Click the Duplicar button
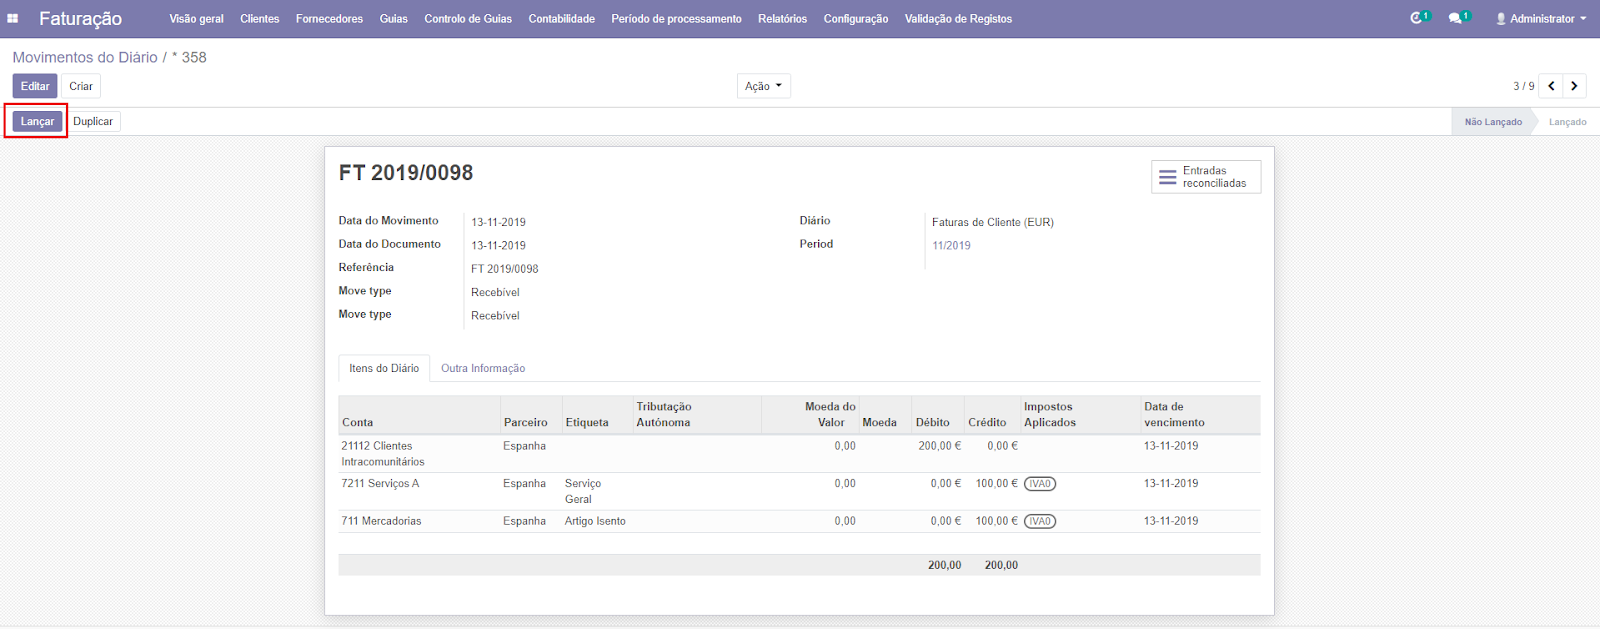The width and height of the screenshot is (1600, 629). click(x=93, y=121)
